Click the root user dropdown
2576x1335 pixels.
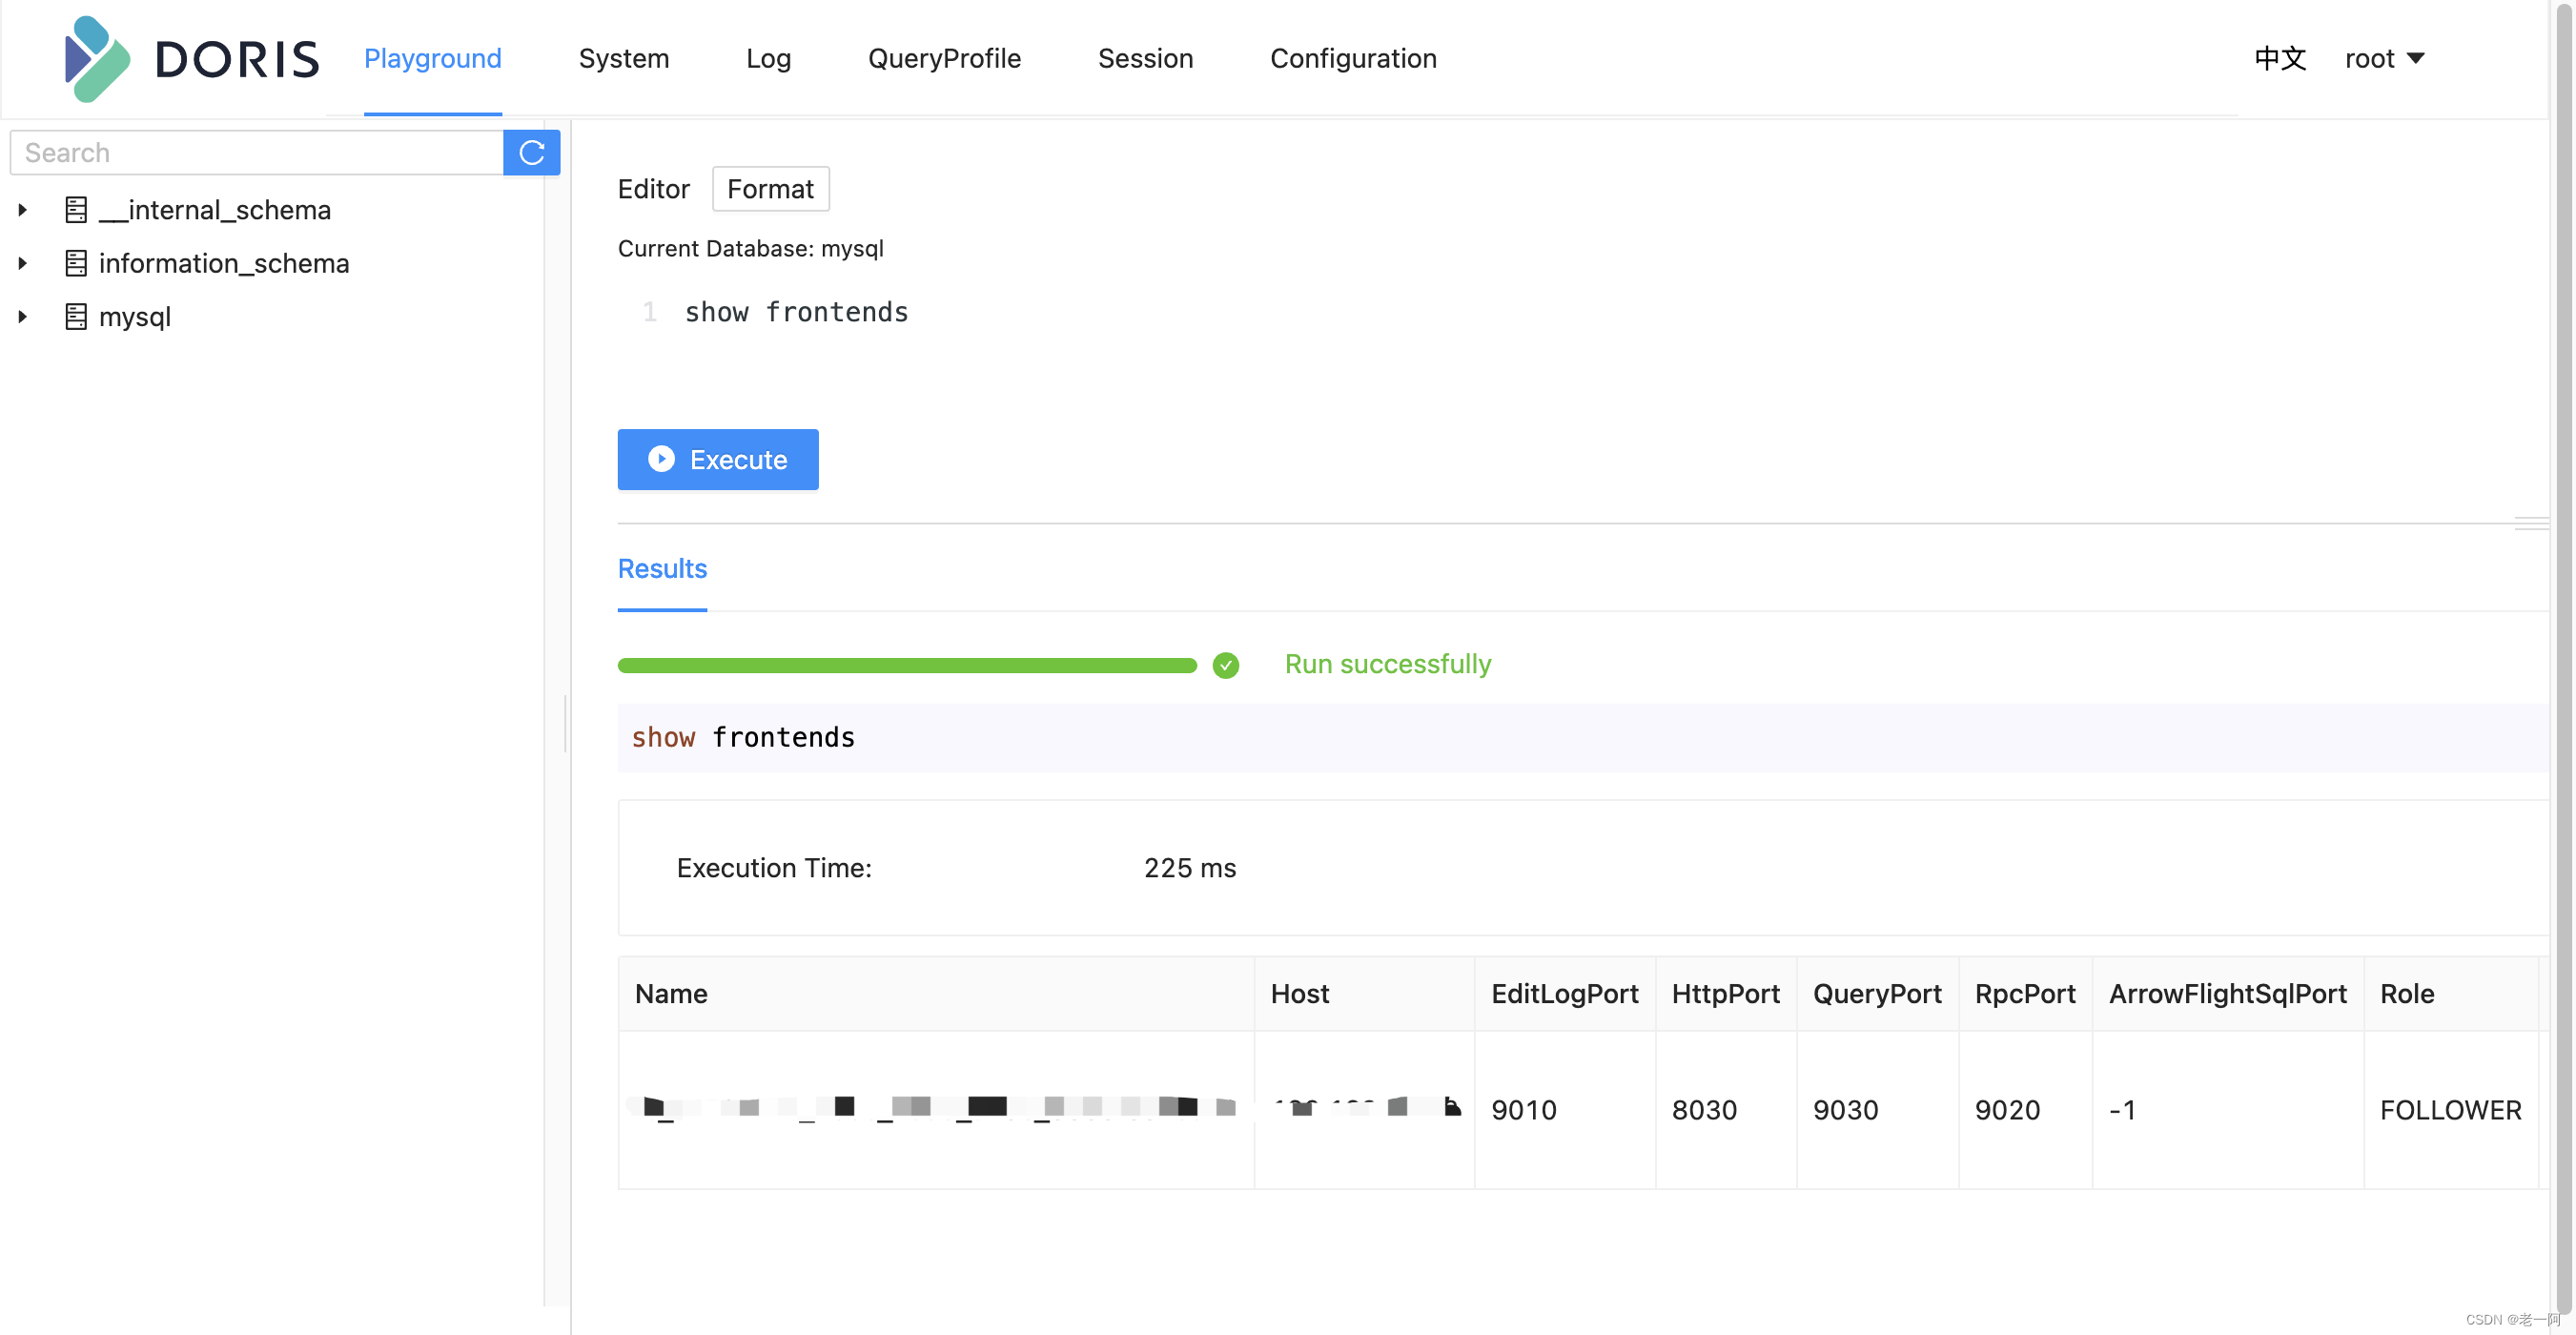point(2383,58)
